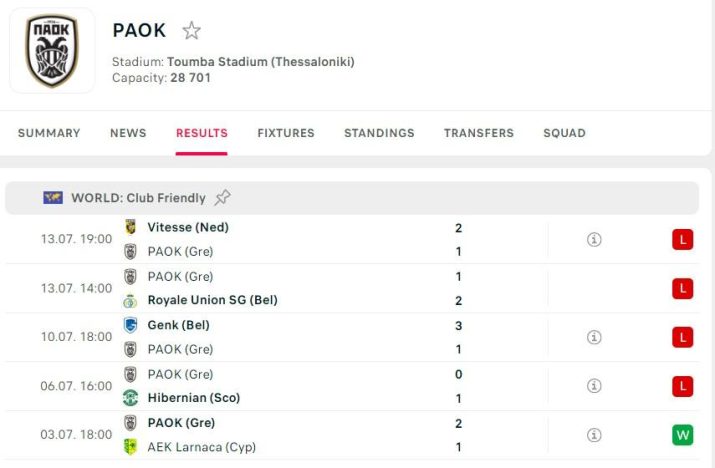Open match info for PAOK vs Hibernian
Screen dimensions: 715x468
(594, 386)
